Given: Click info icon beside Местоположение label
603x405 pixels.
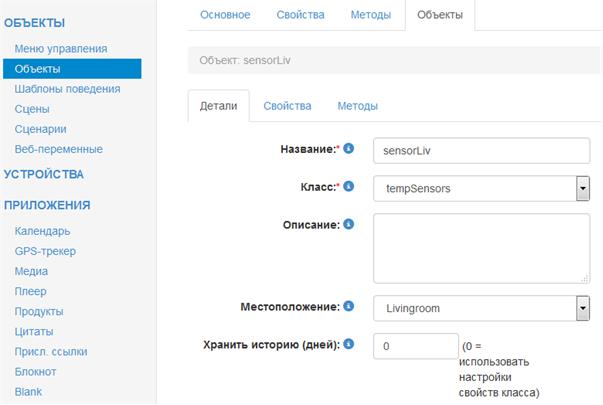Looking at the screenshot, I should tap(349, 306).
